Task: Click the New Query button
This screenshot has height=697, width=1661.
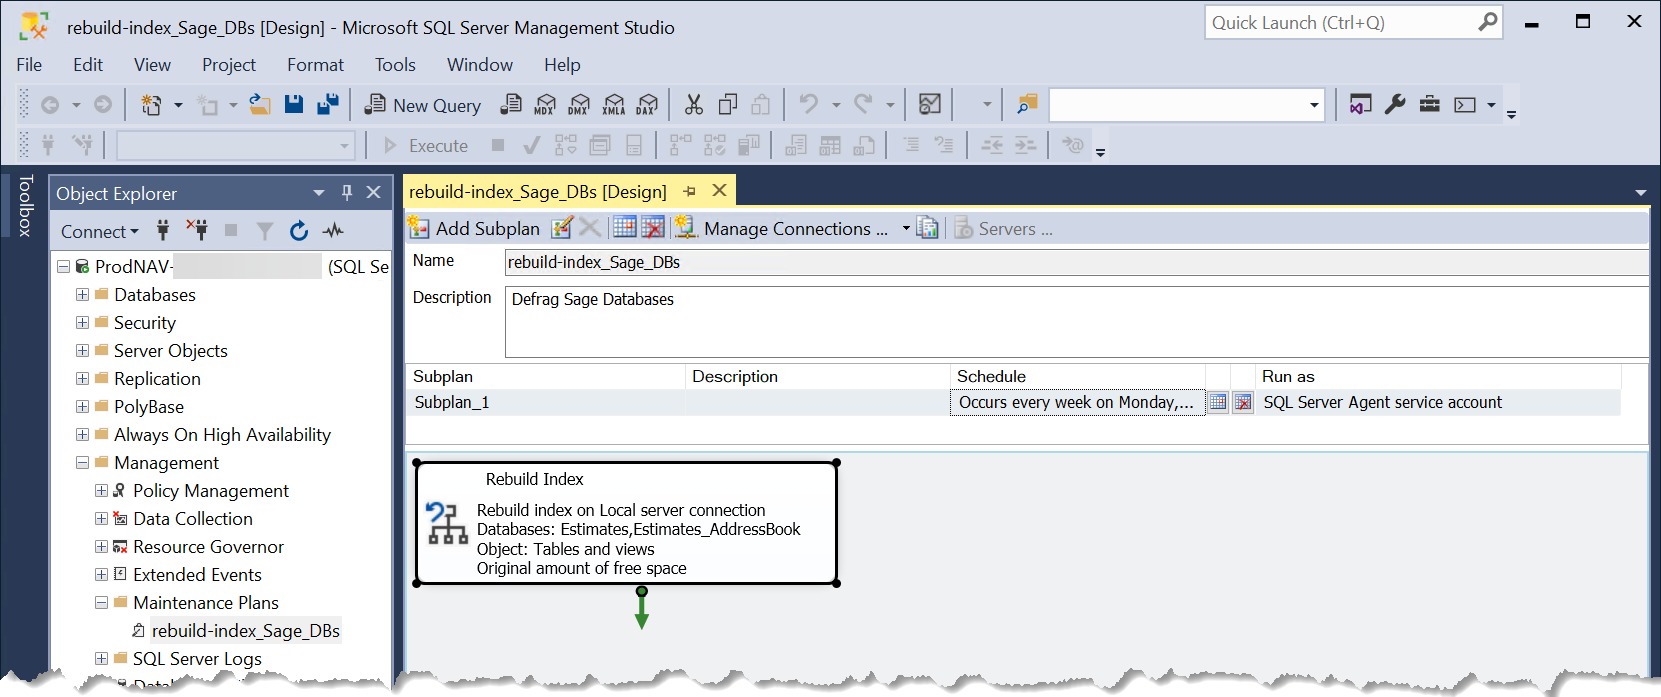Action: (x=423, y=105)
